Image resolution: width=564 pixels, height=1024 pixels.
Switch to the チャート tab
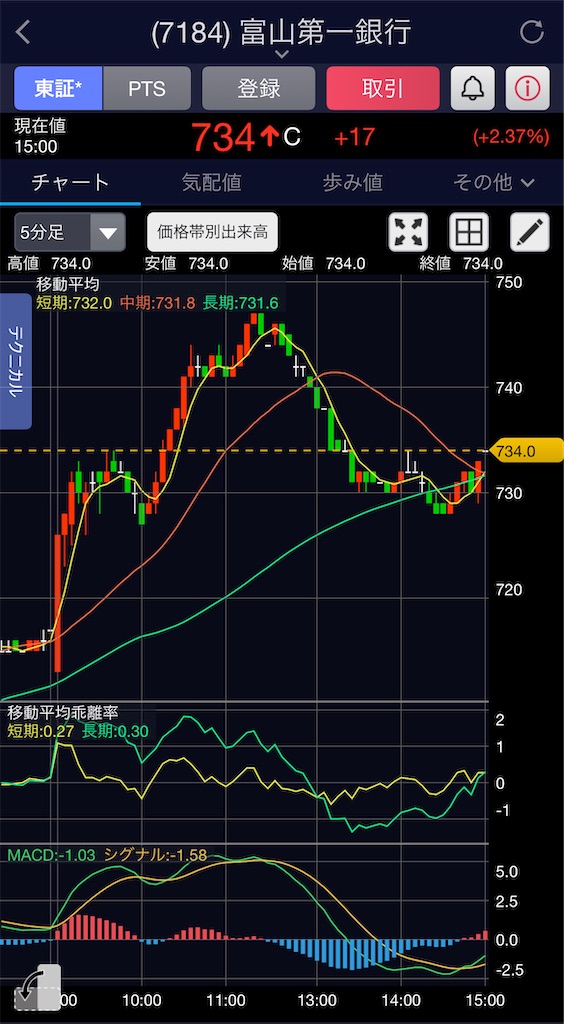point(70,183)
